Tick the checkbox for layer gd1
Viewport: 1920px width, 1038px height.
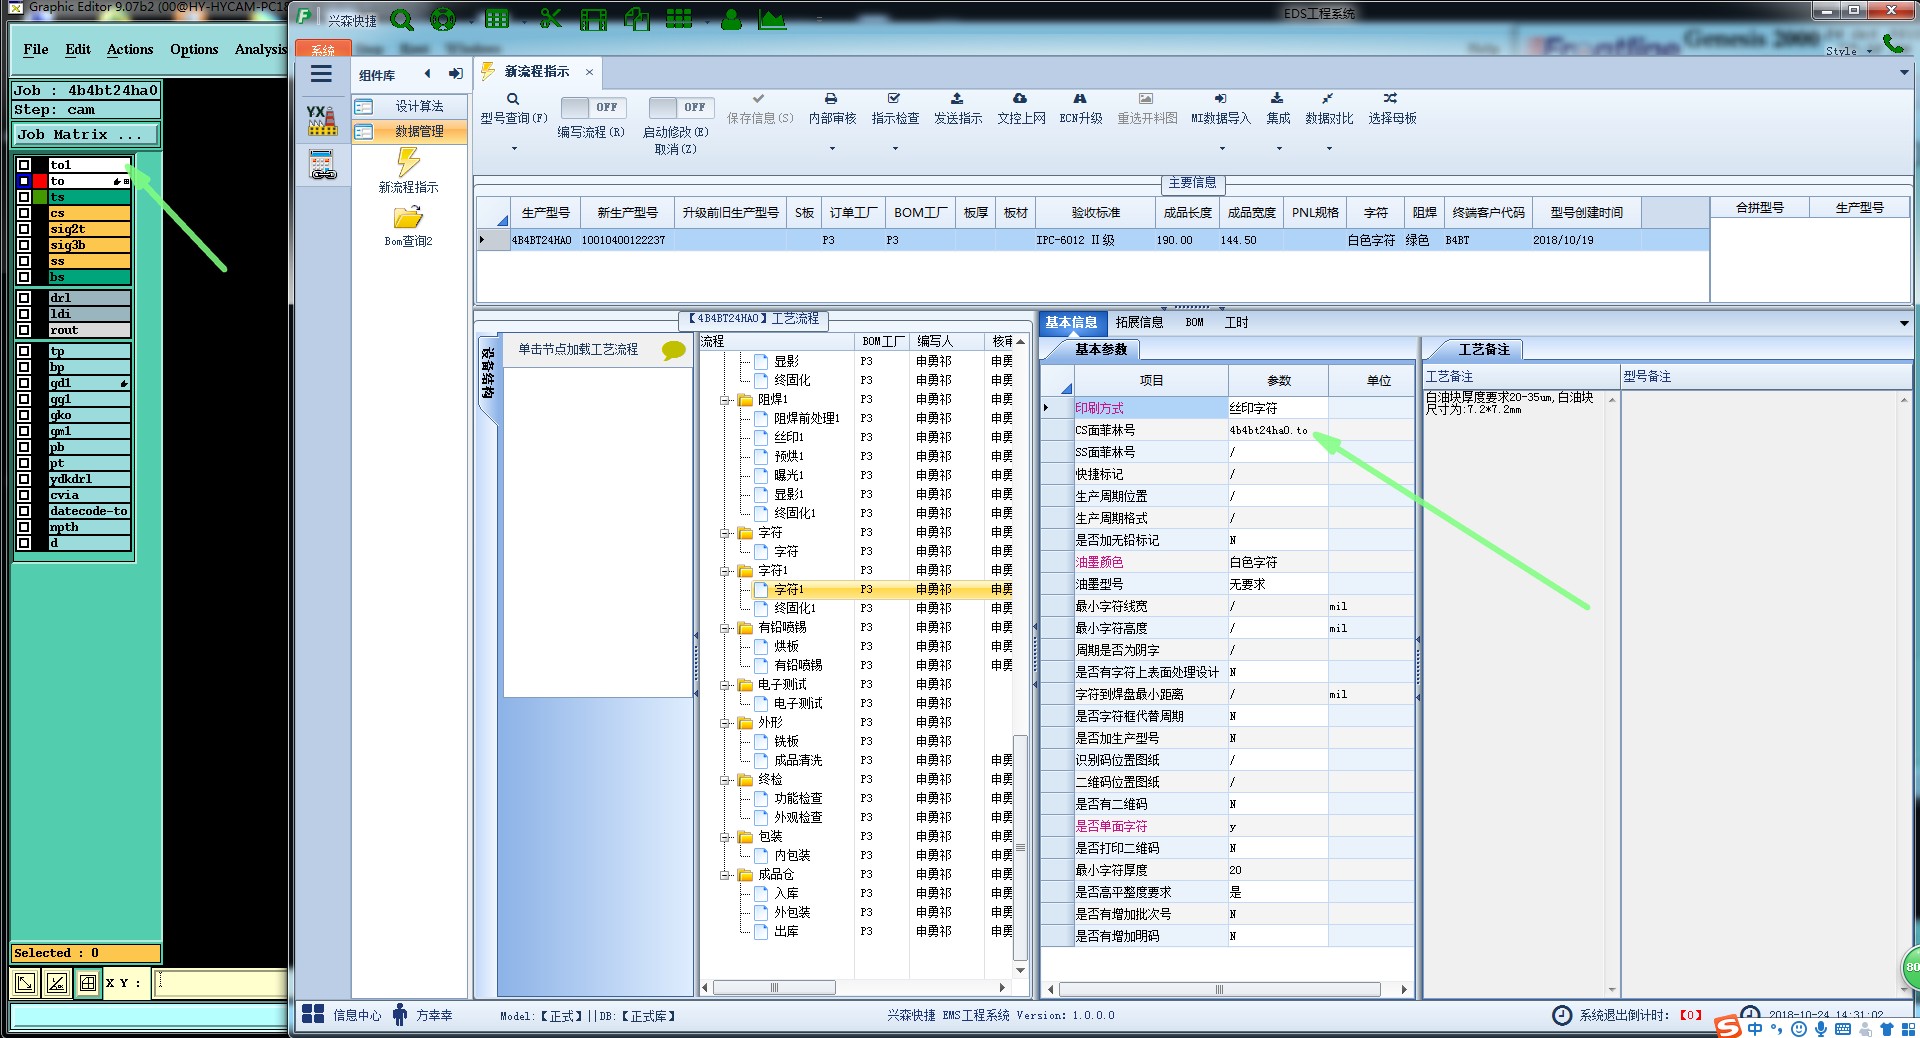[24, 383]
